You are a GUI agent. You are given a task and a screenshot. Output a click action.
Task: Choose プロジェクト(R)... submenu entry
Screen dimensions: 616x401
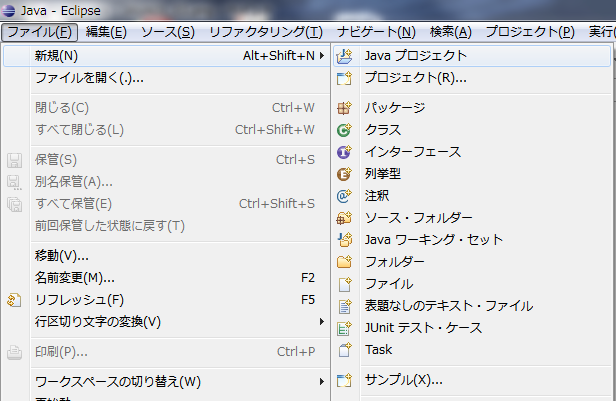click(473, 78)
